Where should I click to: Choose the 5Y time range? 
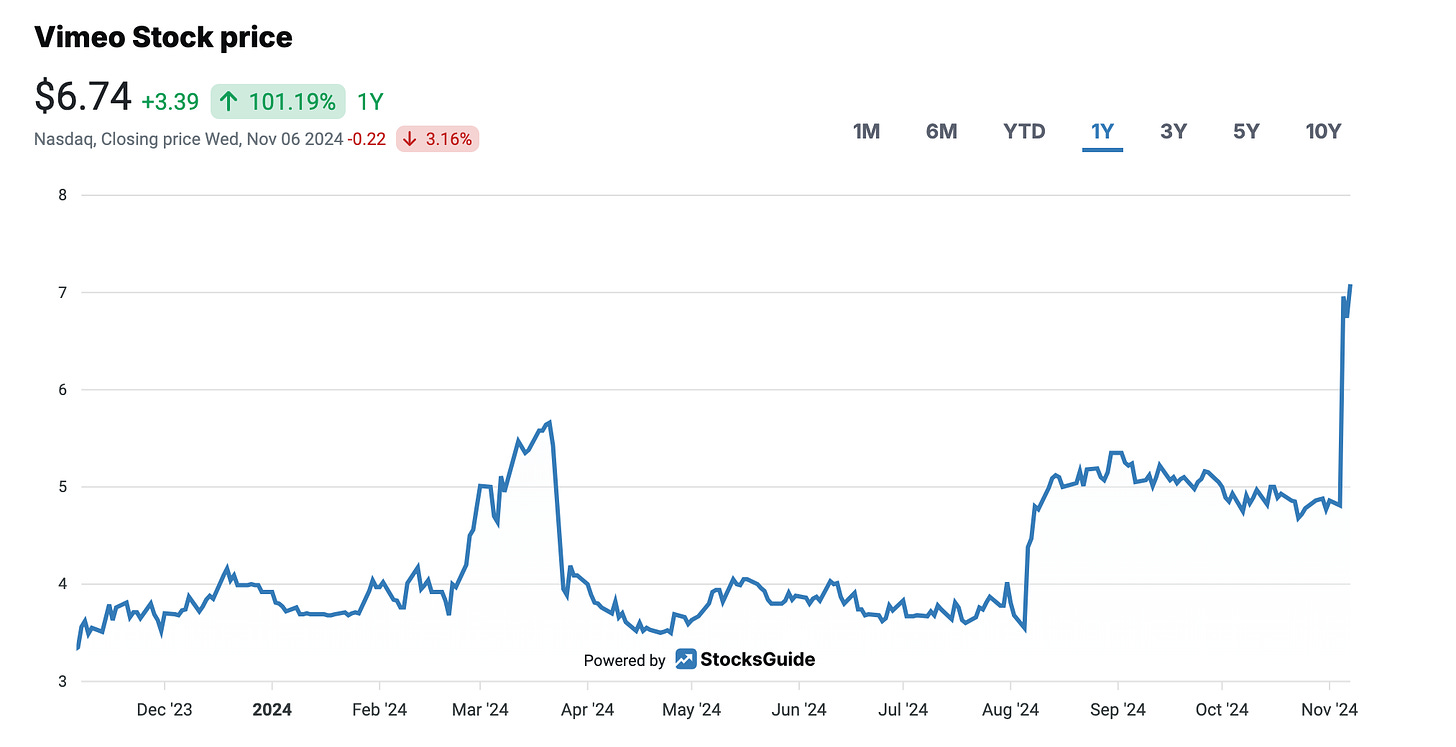[x=1246, y=131]
